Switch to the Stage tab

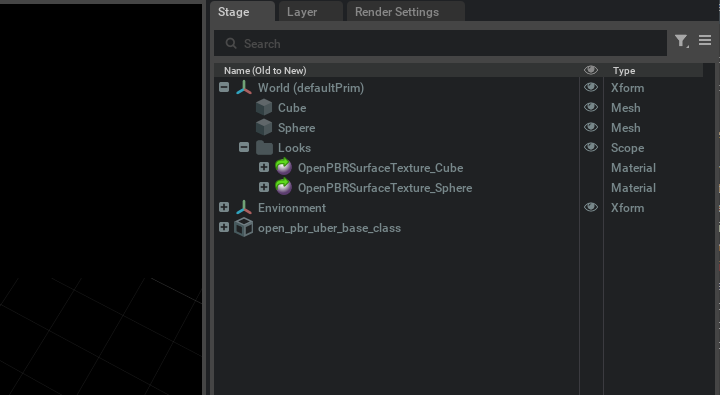(x=242, y=11)
